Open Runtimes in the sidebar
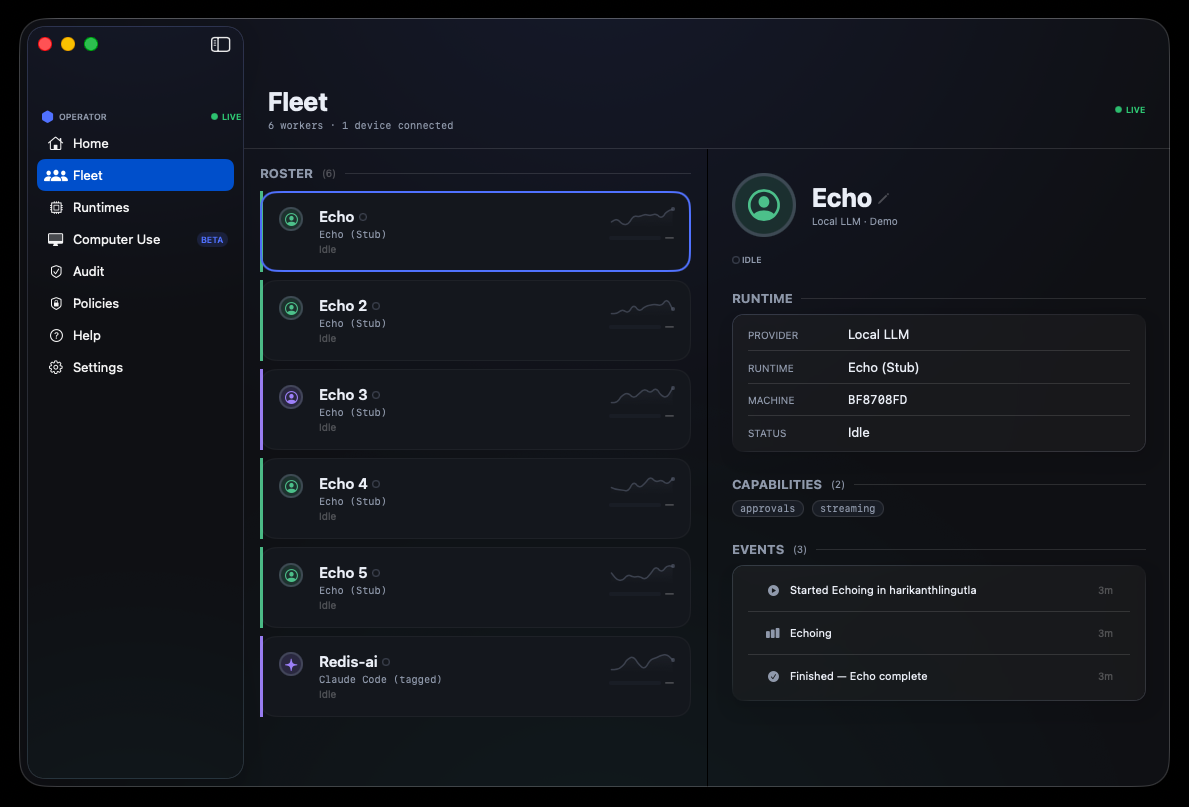This screenshot has height=807, width=1189. [x=135, y=207]
